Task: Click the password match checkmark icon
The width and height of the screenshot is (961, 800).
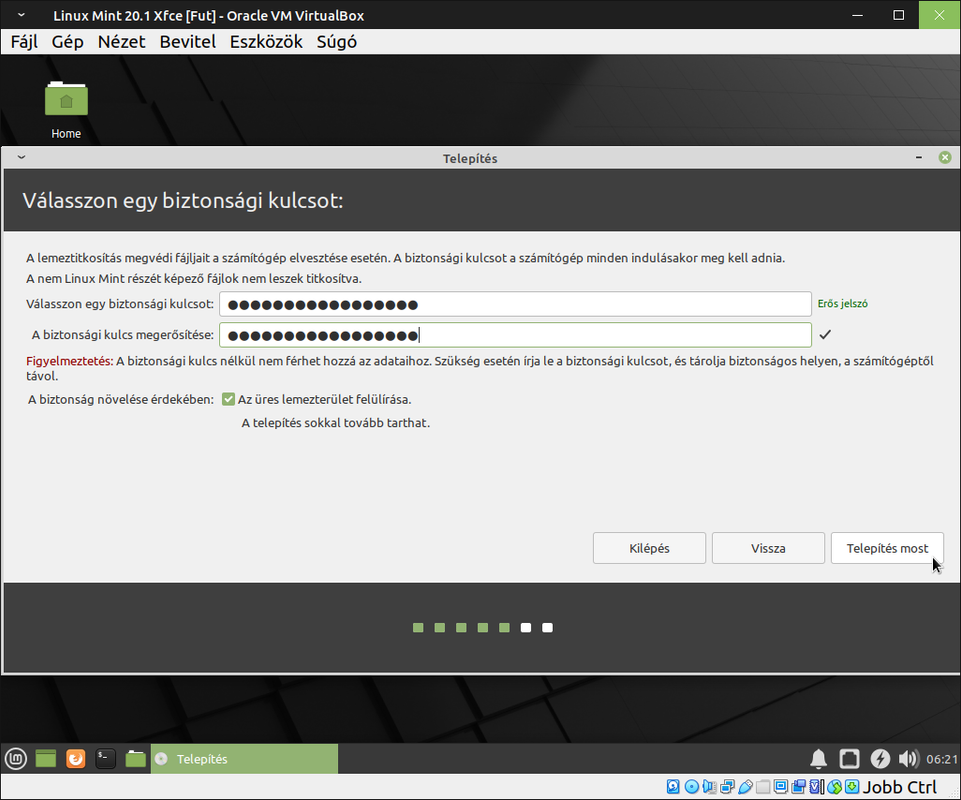Action: tap(826, 334)
